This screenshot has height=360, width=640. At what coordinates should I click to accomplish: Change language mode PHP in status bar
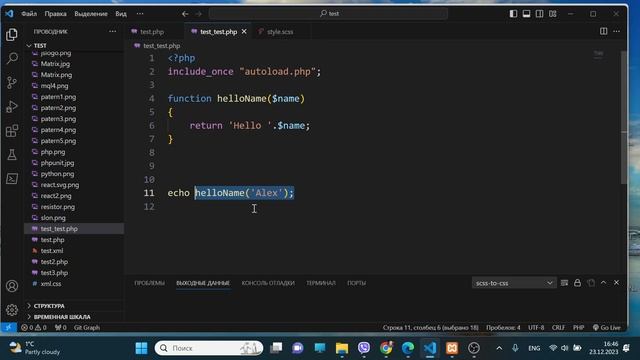coord(578,327)
